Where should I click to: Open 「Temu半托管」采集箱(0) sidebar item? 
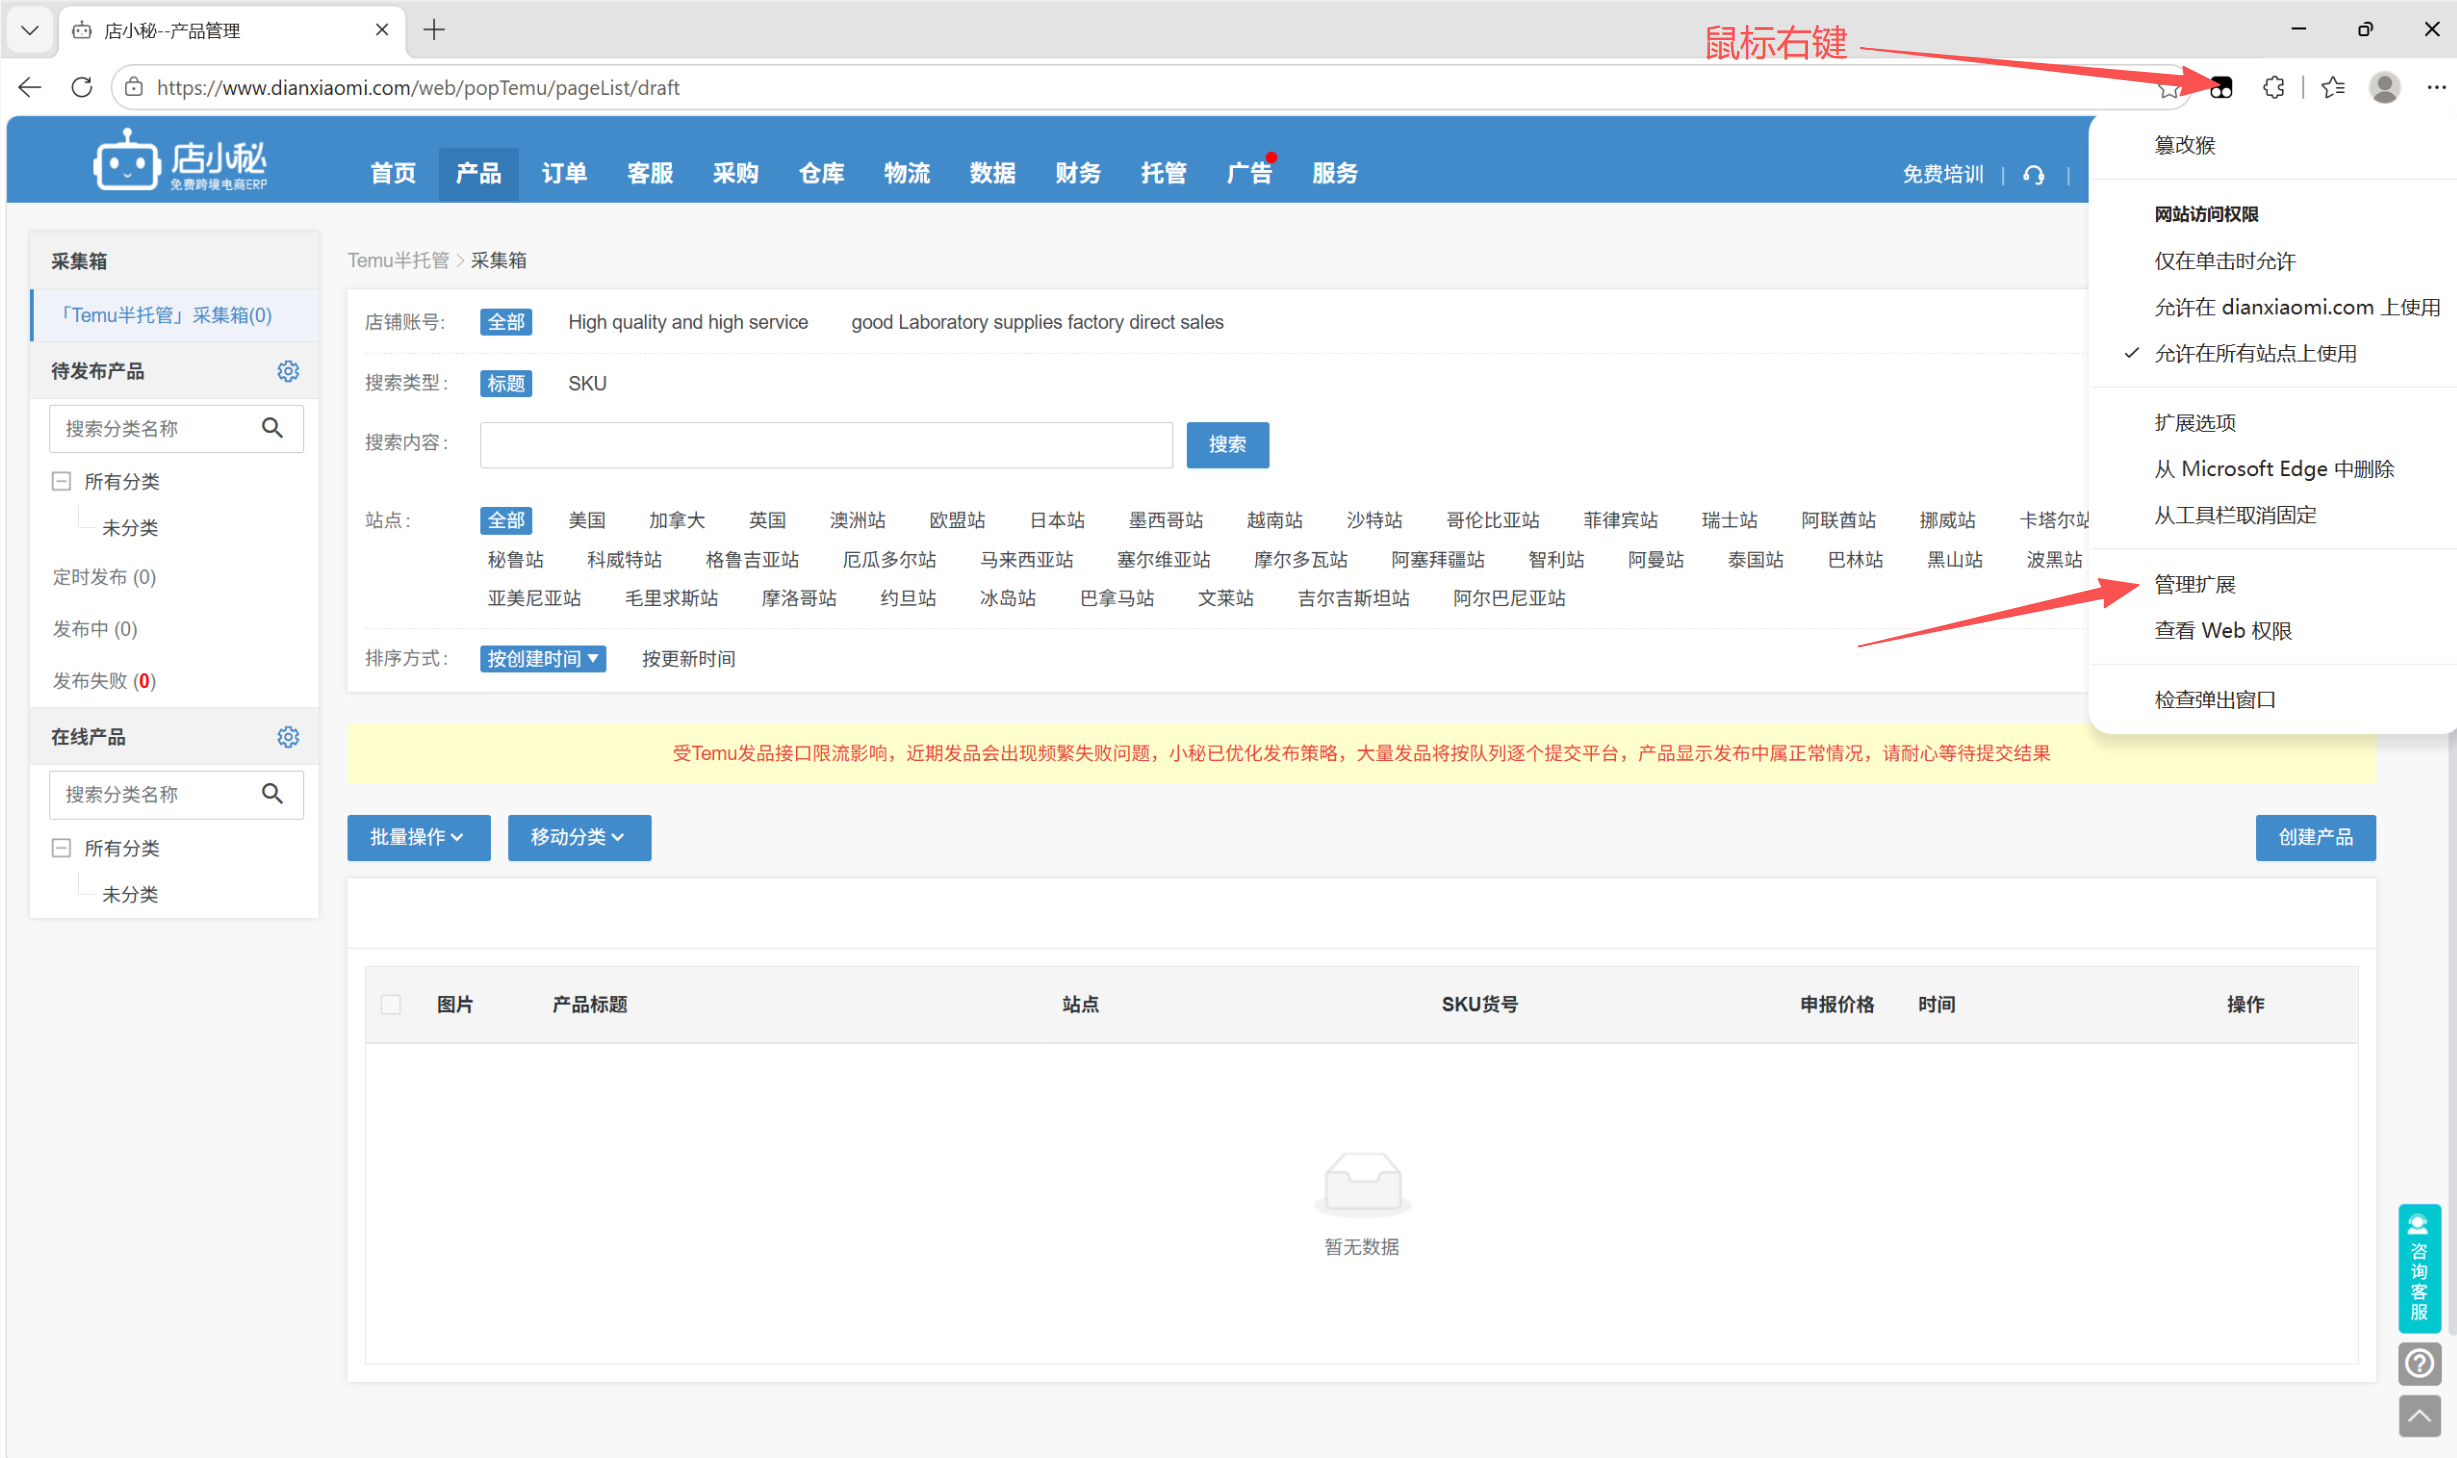click(175, 315)
